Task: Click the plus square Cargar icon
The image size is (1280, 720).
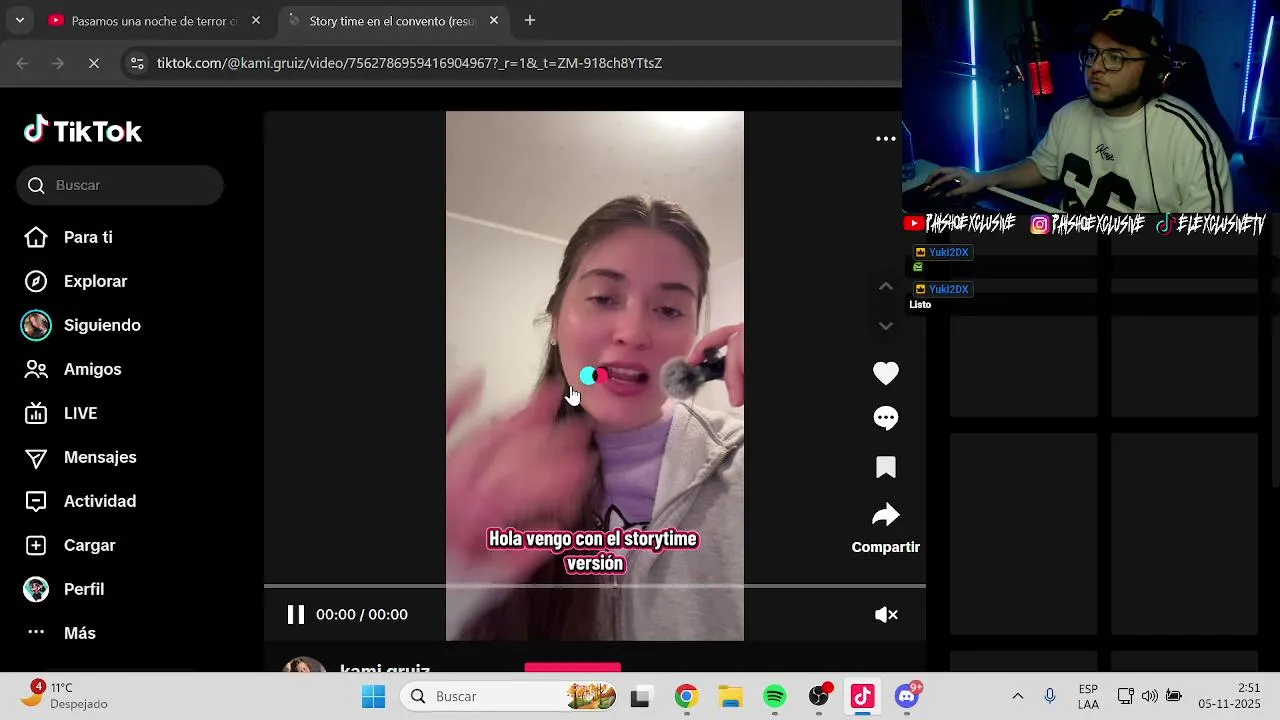Action: click(x=36, y=545)
